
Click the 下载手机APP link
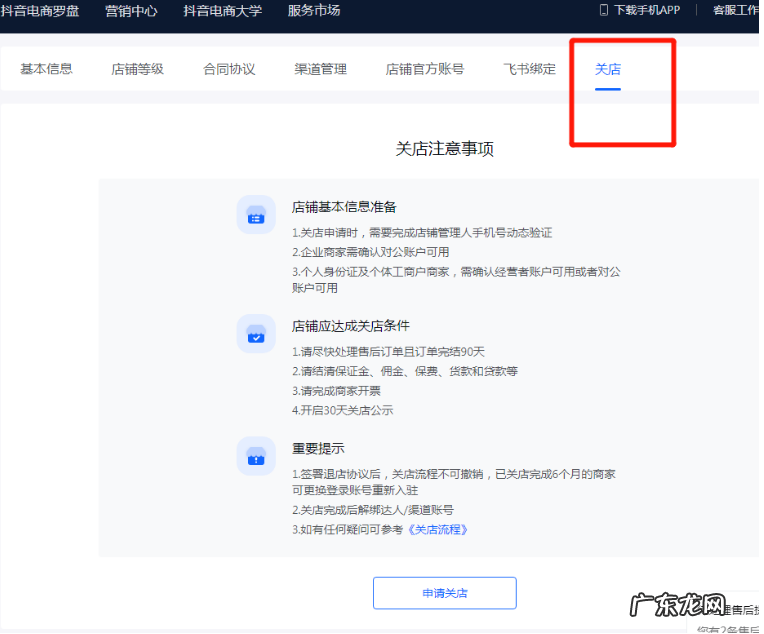pos(647,10)
